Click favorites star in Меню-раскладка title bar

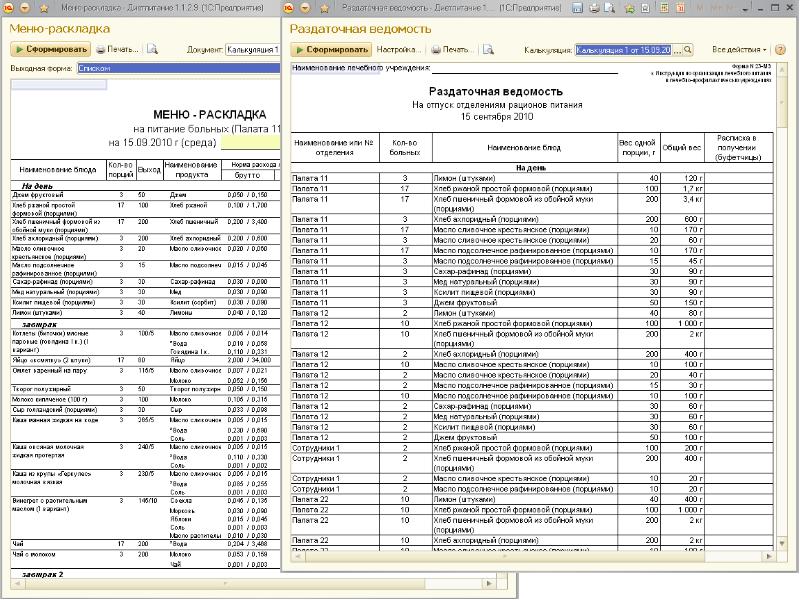(x=44, y=8)
